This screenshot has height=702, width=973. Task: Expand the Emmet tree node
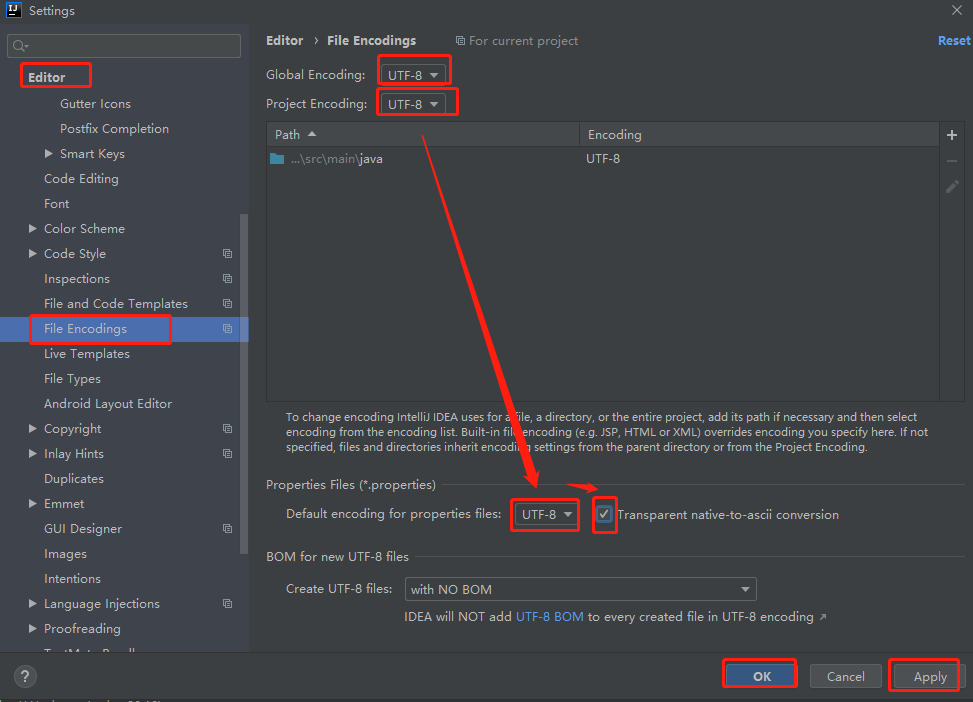click(x=33, y=503)
